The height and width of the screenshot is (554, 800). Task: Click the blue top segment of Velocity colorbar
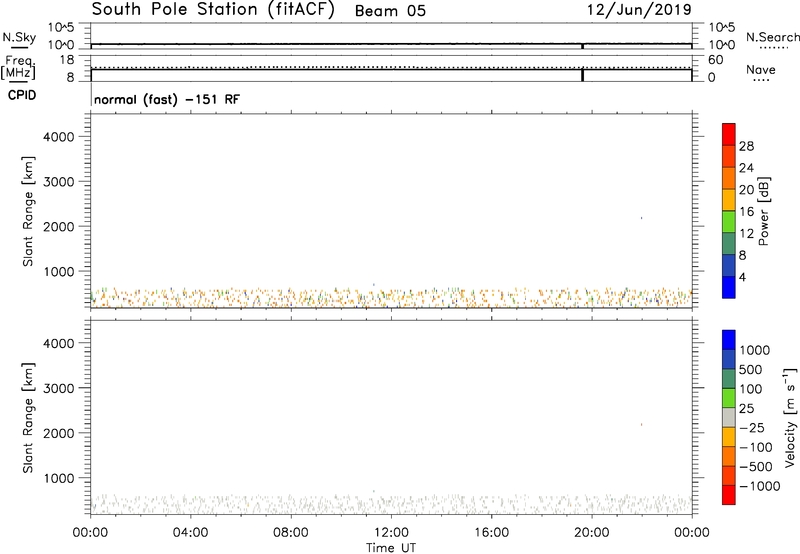[x=729, y=340]
